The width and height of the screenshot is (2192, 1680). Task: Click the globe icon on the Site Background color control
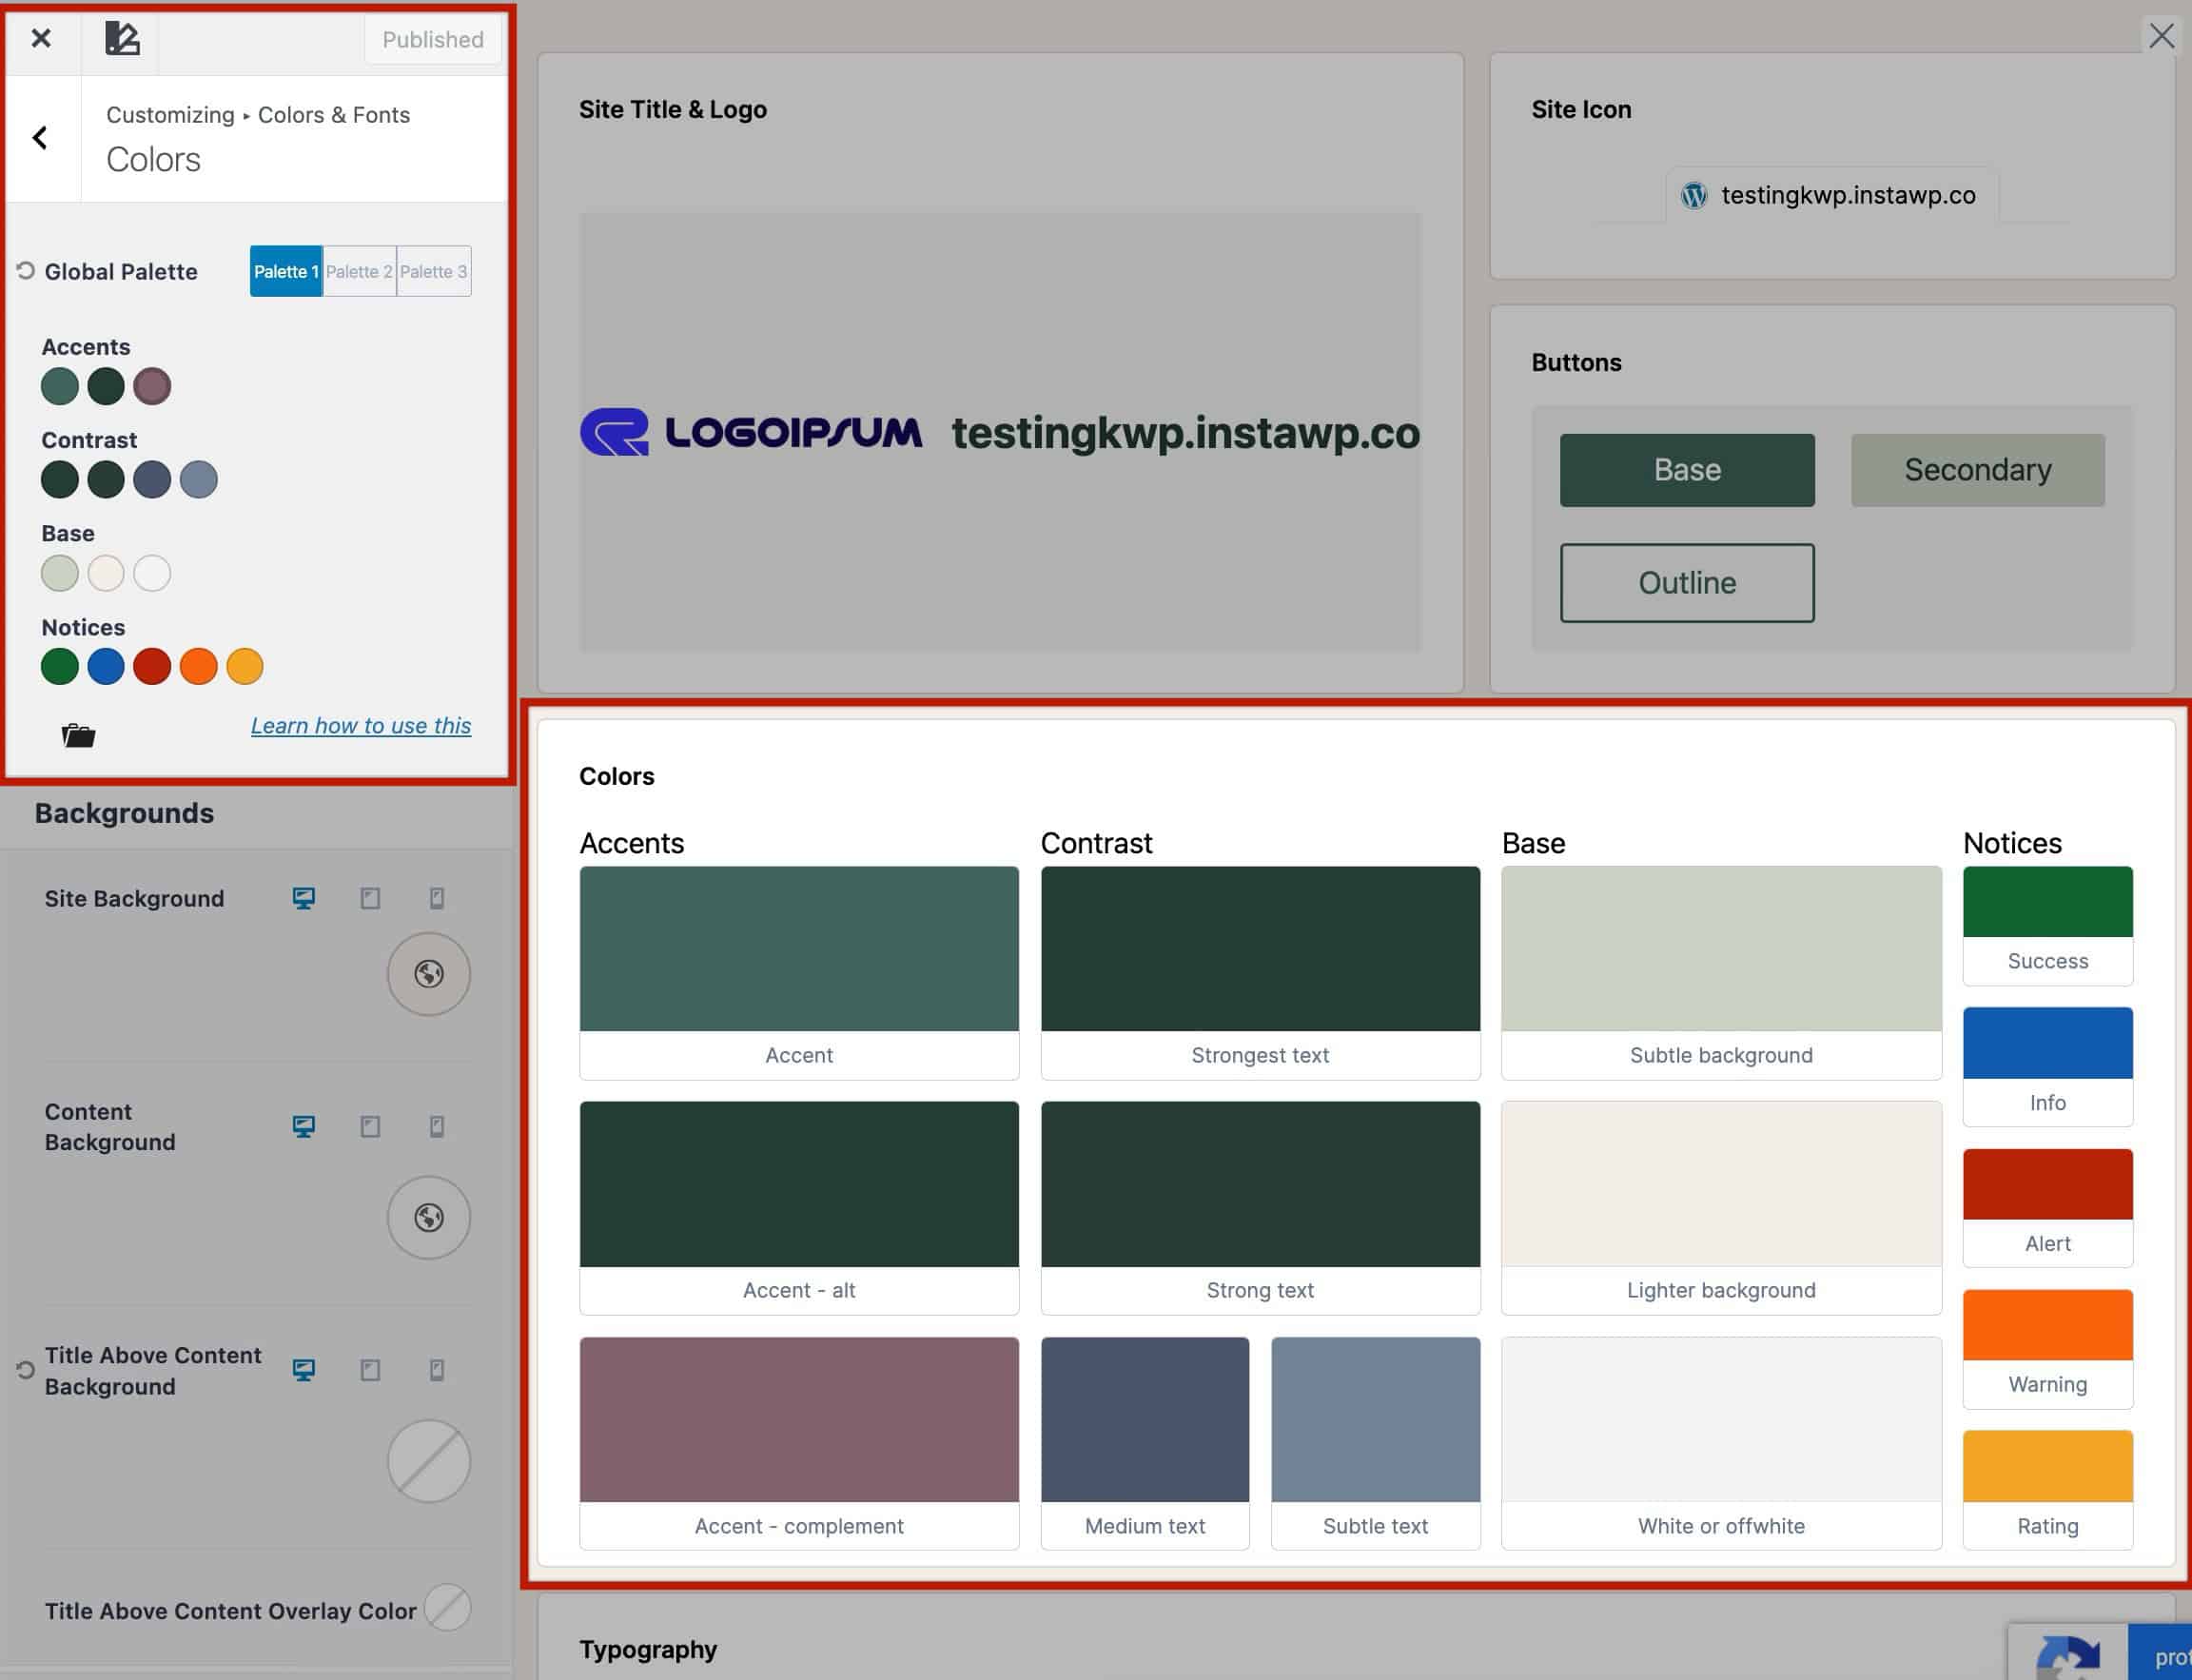coord(428,973)
